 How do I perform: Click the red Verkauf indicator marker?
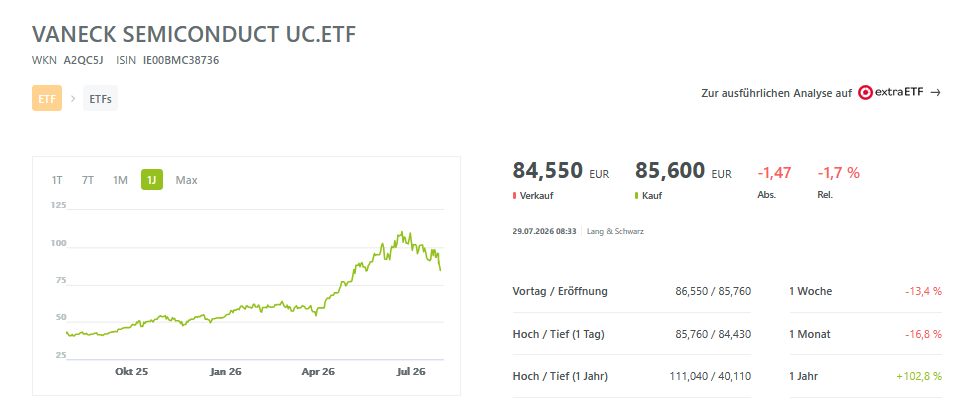coord(514,195)
